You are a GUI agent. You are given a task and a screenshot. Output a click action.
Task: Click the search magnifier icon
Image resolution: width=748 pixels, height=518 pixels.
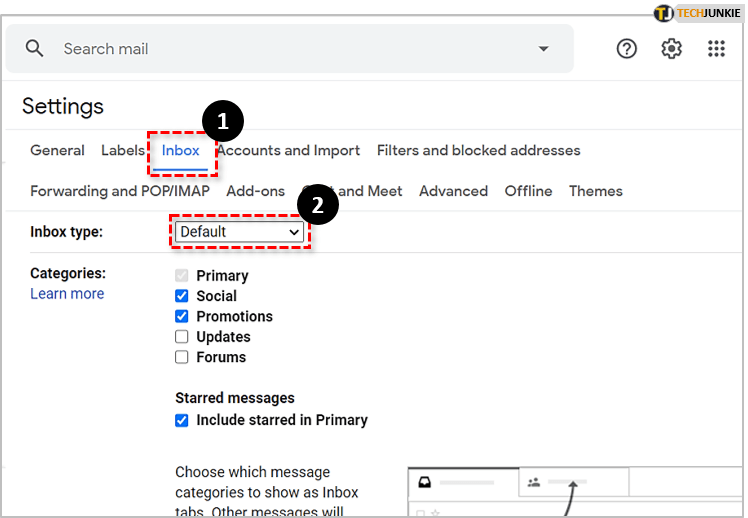pyautogui.click(x=35, y=49)
